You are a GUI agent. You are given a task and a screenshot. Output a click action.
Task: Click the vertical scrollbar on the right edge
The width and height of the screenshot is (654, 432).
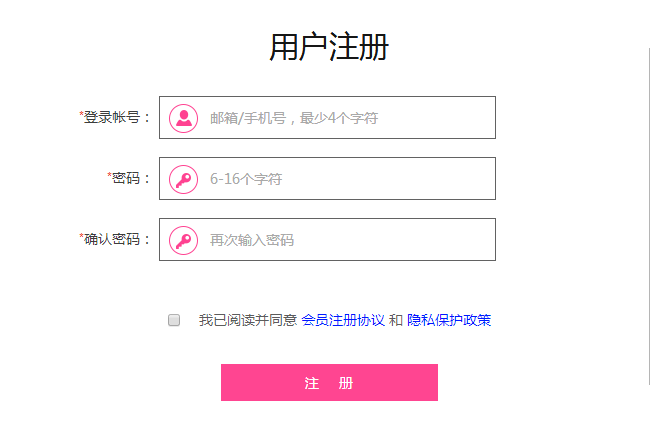[650, 216]
